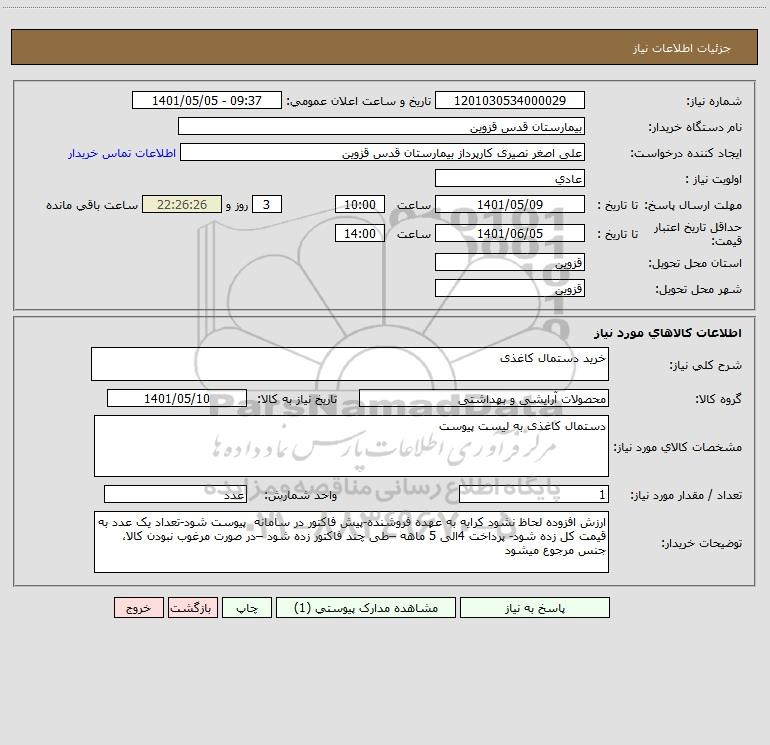Select the شماره نیاز field 1201030534000029
Image resolution: width=770 pixels, height=745 pixels.
point(510,100)
